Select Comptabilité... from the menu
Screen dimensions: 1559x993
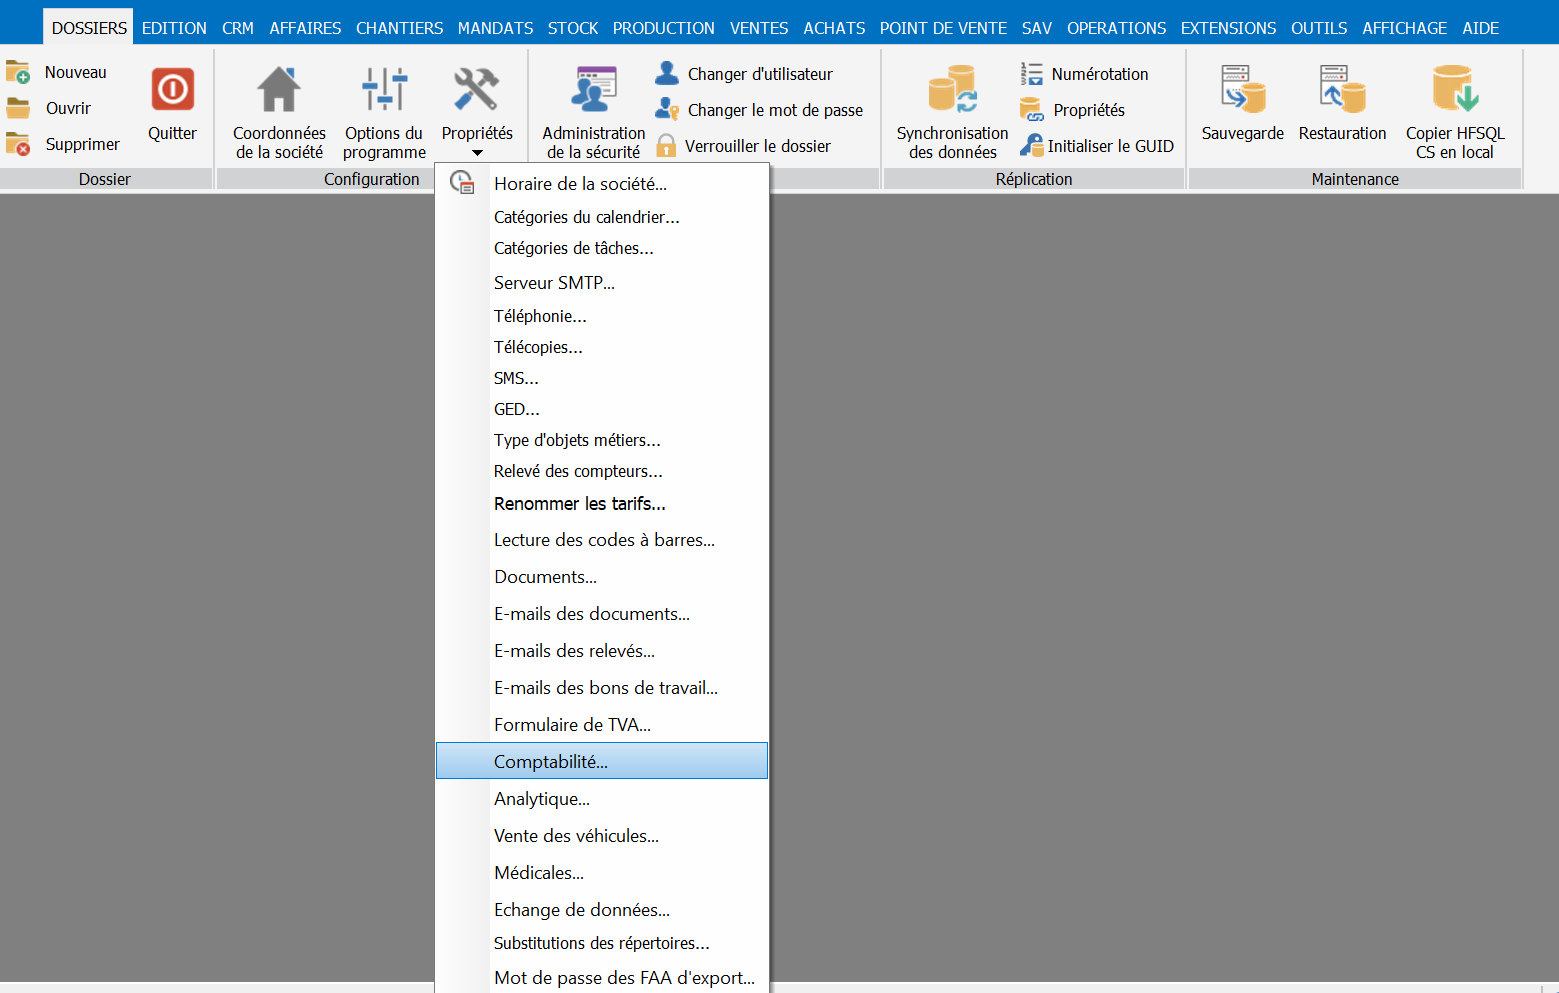[551, 762]
